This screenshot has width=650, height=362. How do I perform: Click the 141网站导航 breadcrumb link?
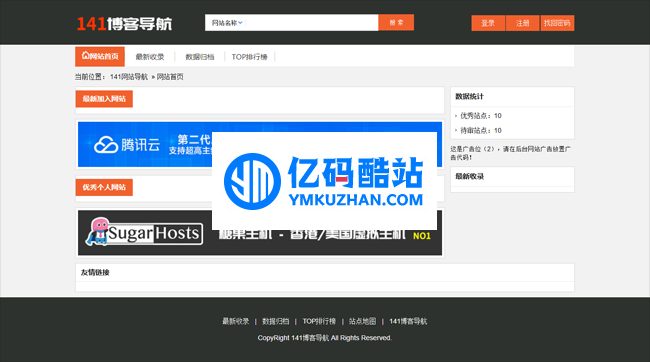(129, 77)
